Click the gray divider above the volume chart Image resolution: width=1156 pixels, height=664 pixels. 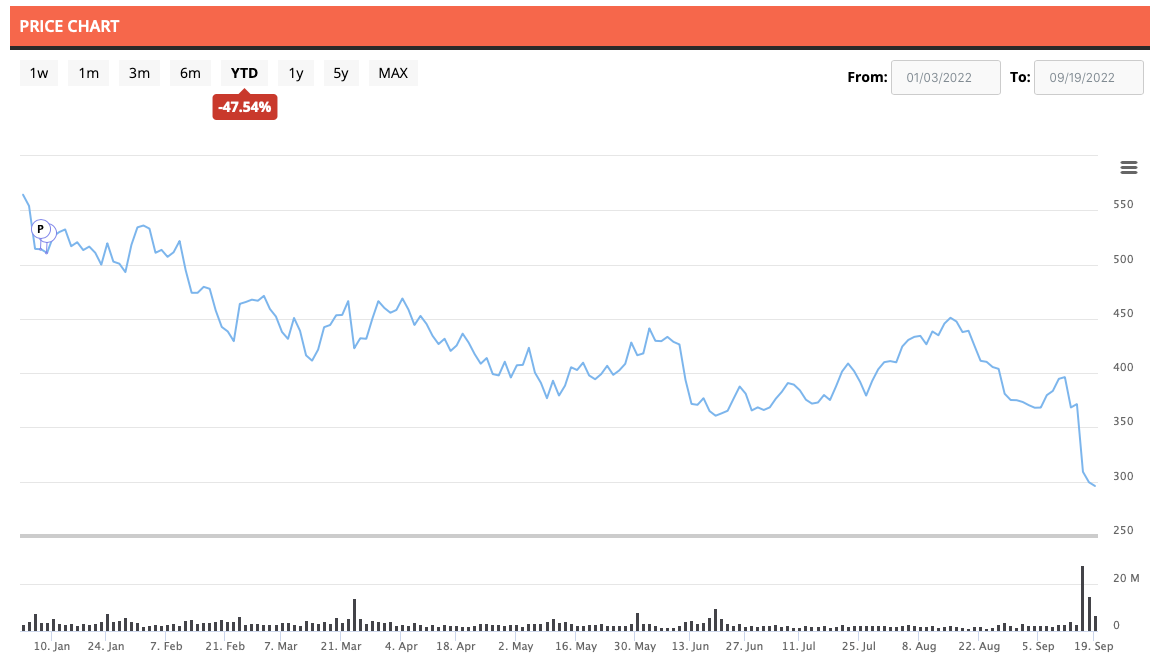pos(560,536)
